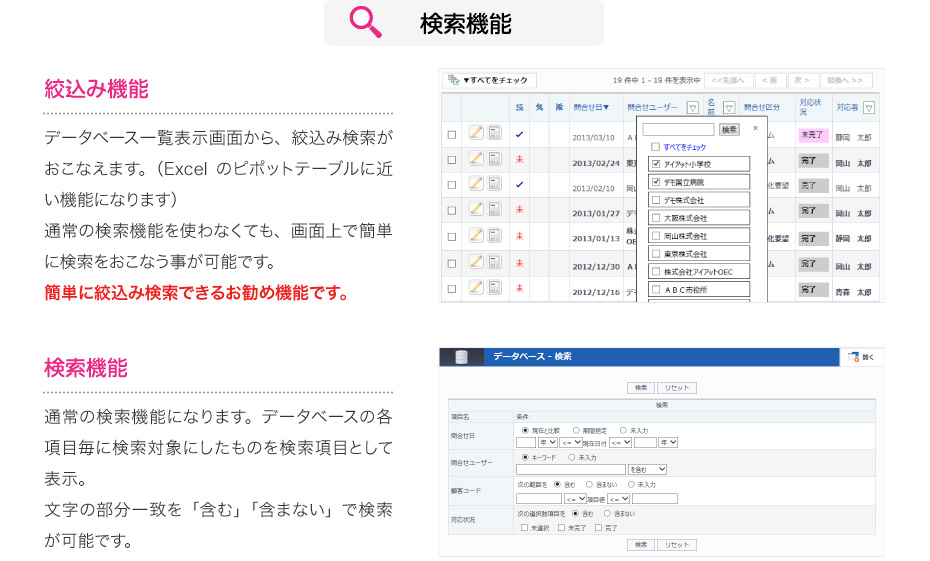Click the 対応状況 column header
Image resolution: width=930 pixels, height=561 pixels.
coord(811,107)
